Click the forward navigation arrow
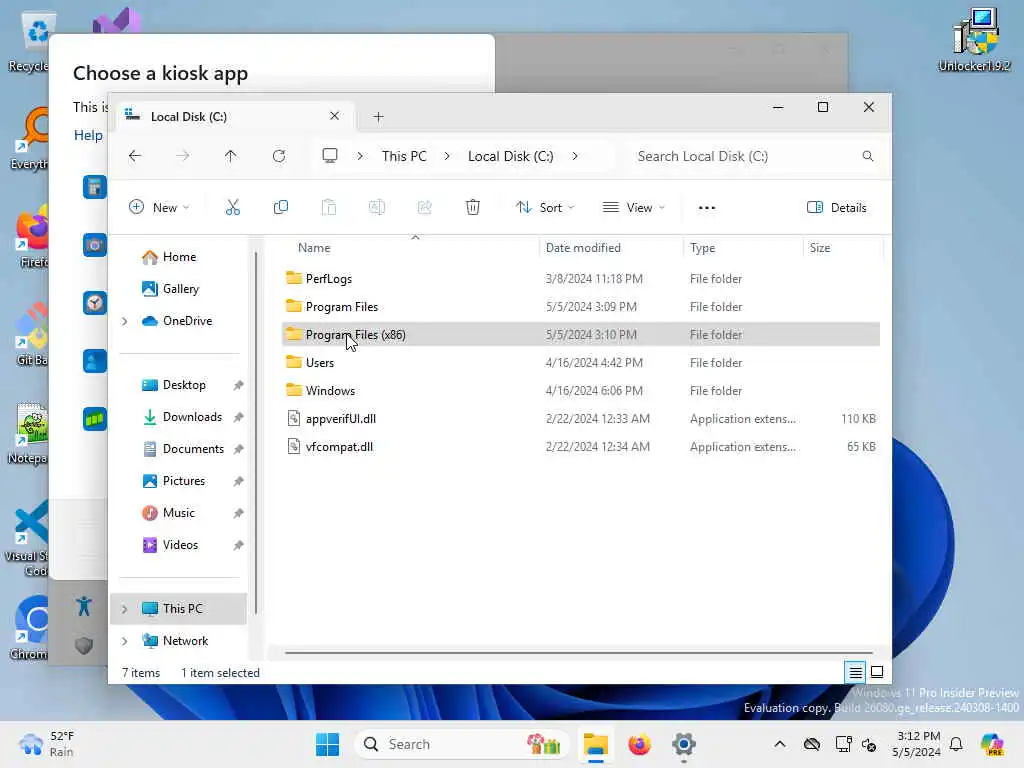 [183, 156]
